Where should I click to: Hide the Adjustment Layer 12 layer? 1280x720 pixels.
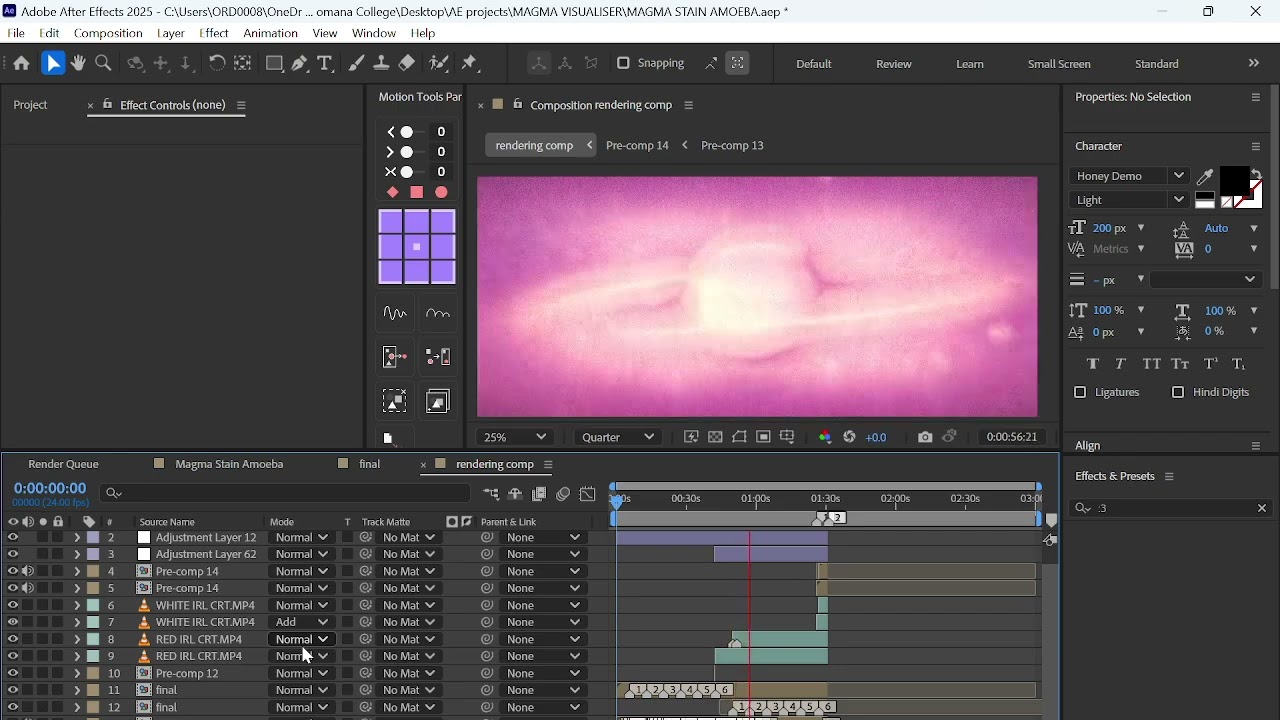tap(13, 539)
